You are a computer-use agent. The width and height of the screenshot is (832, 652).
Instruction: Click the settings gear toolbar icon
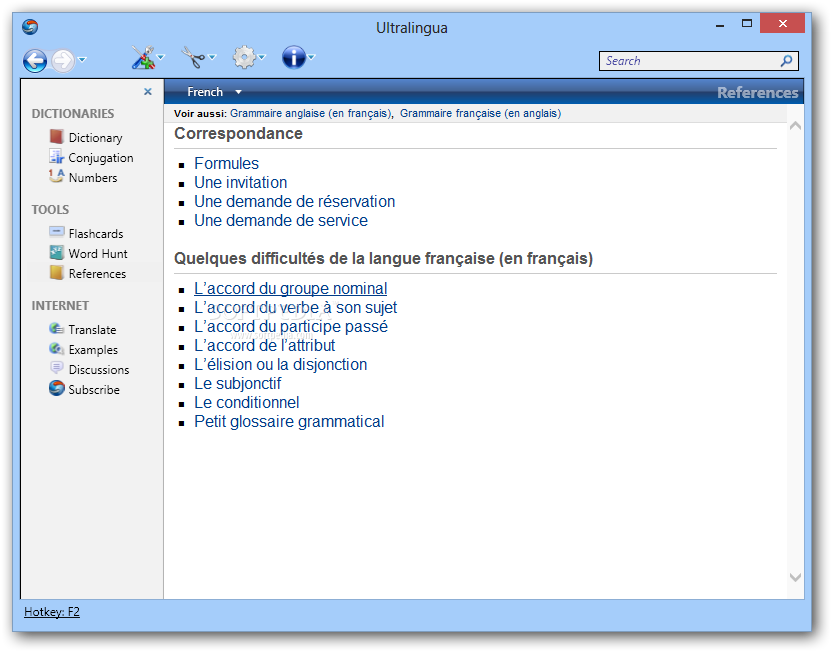[x=244, y=57]
